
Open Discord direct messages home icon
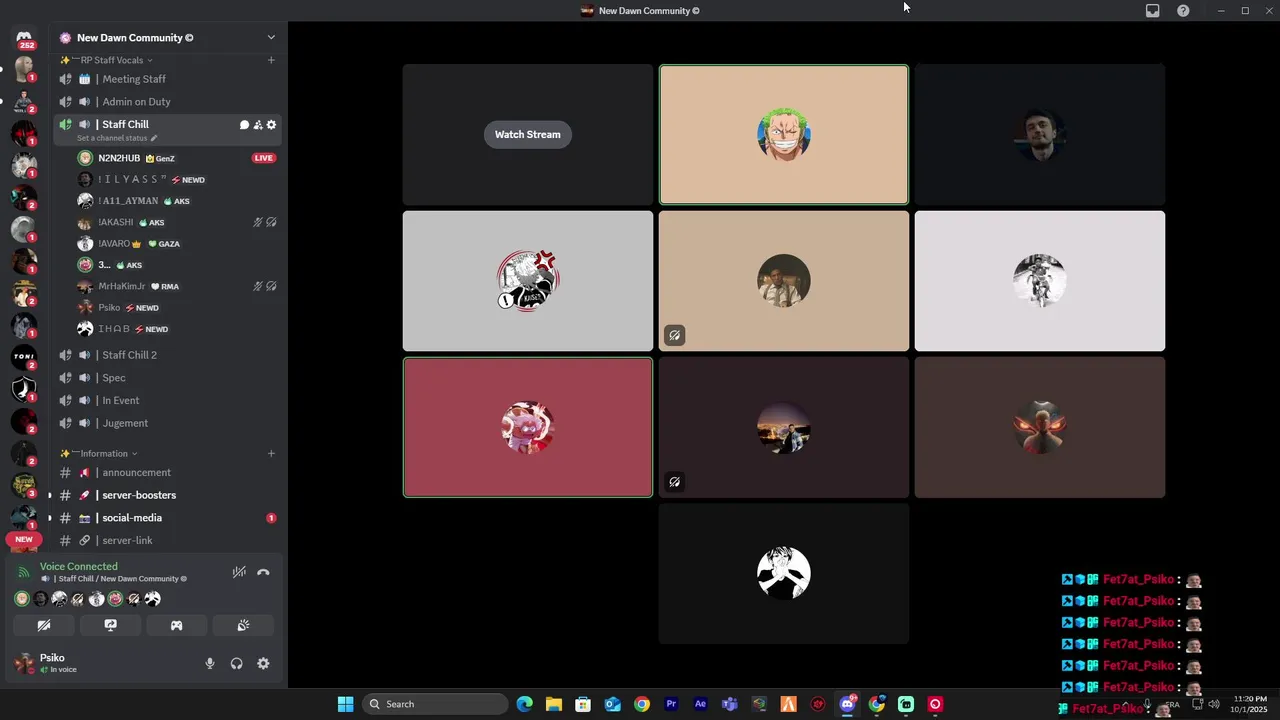24,37
